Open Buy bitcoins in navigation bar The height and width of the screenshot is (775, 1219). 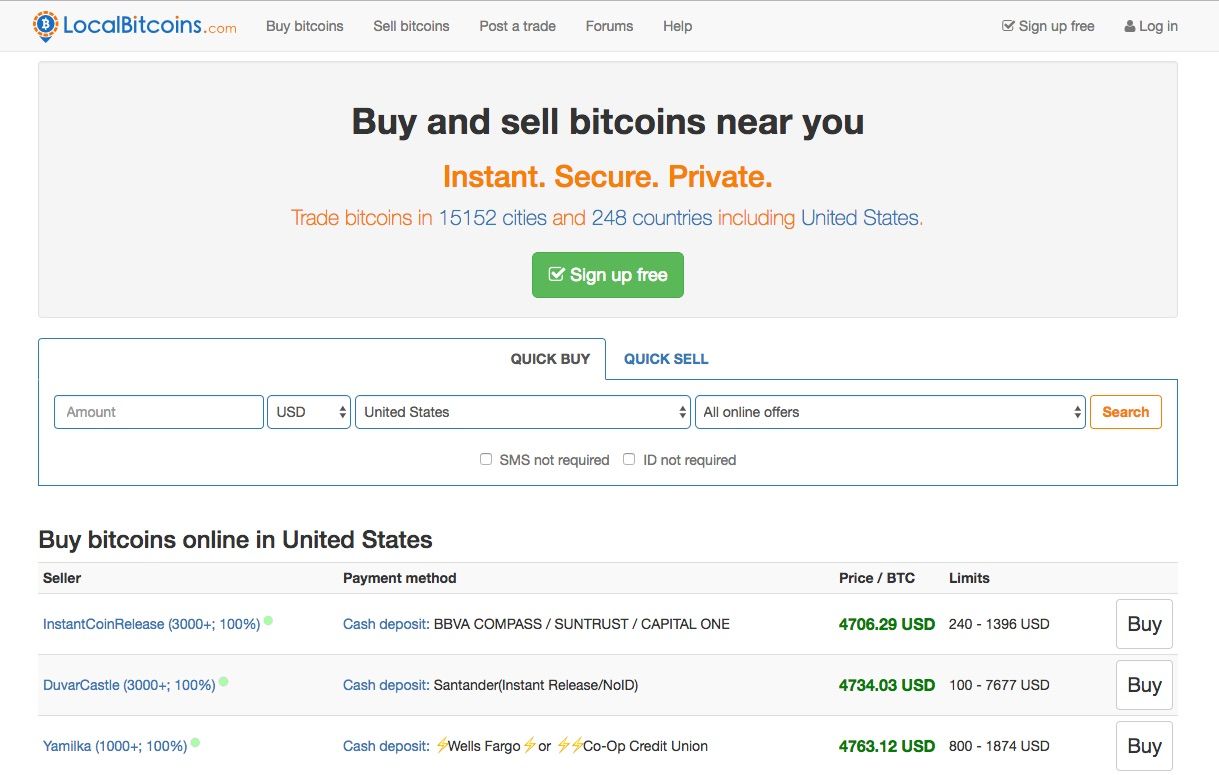(304, 26)
